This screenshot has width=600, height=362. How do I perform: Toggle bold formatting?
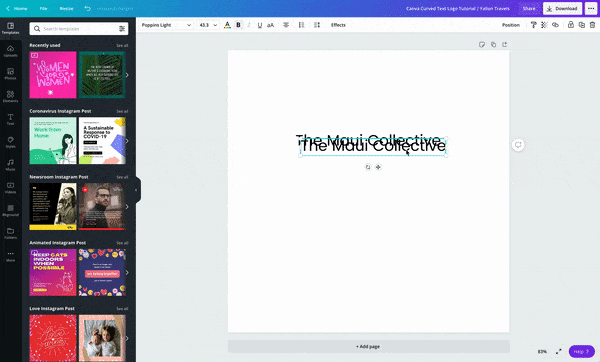point(238,25)
